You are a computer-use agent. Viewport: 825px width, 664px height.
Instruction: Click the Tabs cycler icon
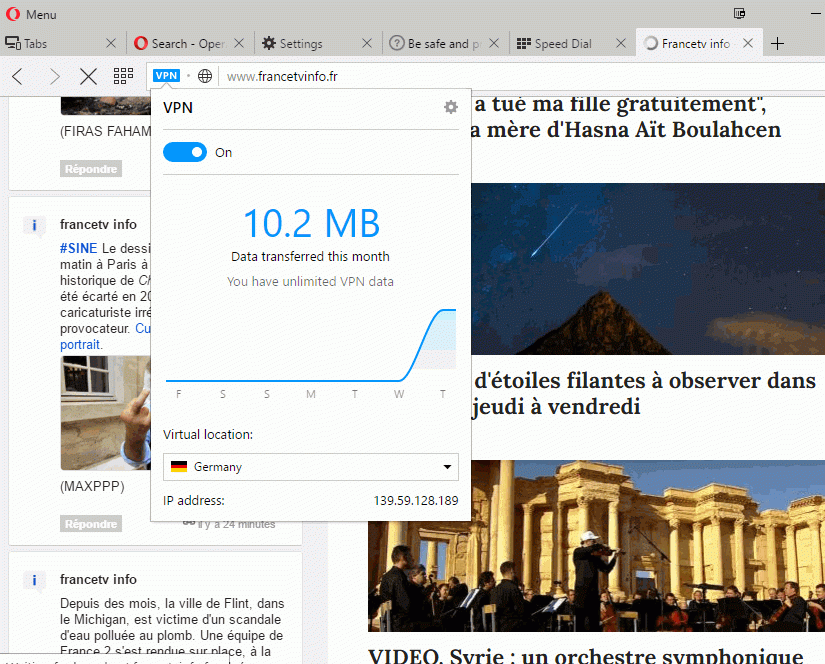coord(13,42)
